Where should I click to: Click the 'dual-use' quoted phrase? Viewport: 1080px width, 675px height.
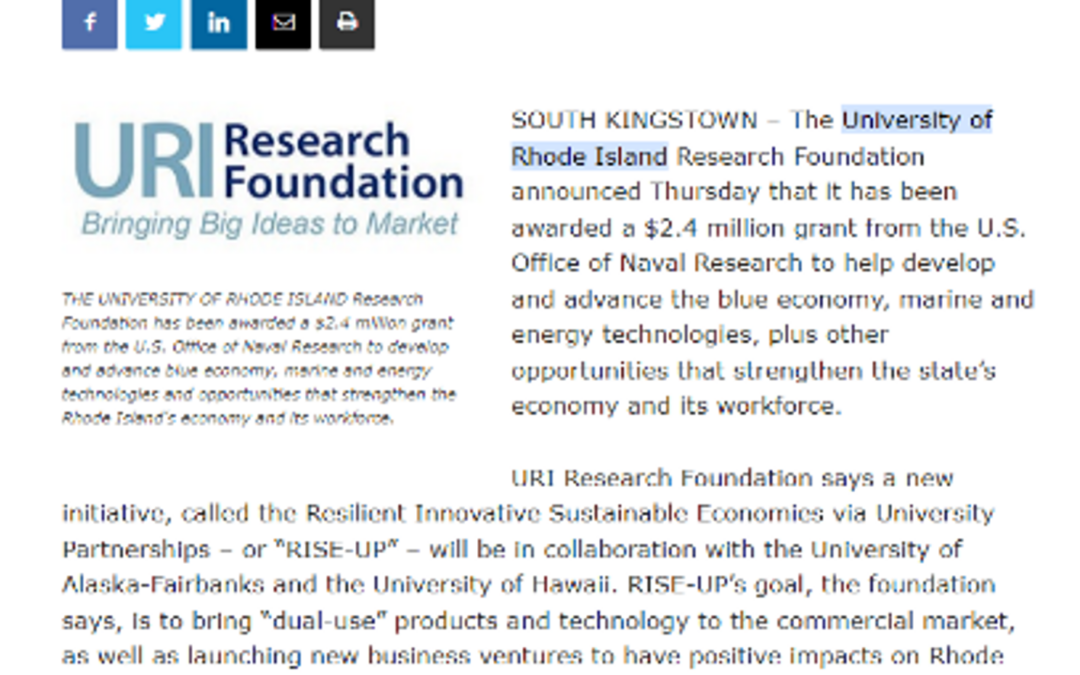(x=322, y=621)
